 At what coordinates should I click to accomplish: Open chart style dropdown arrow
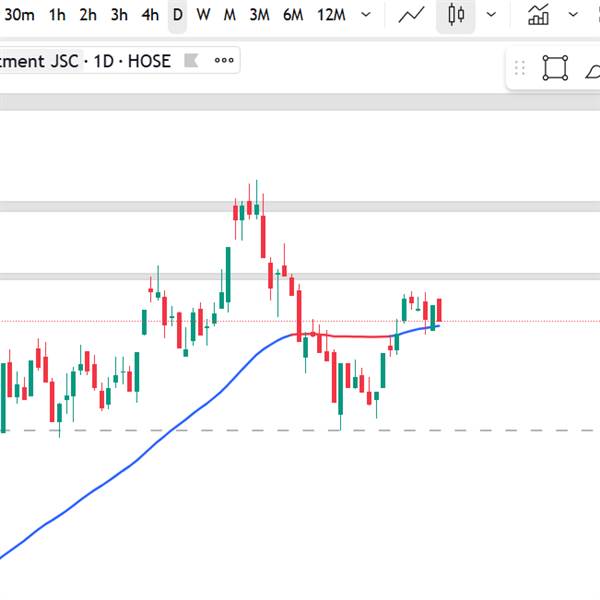(x=491, y=15)
